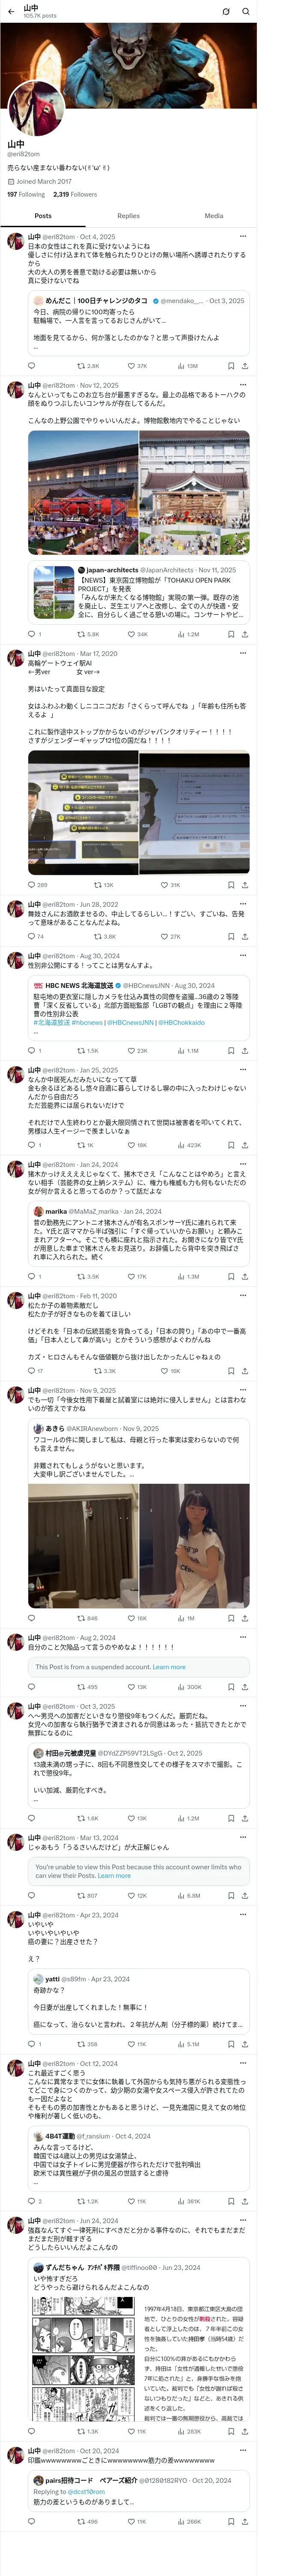Go back using the top-left arrow

pyautogui.click(x=11, y=11)
